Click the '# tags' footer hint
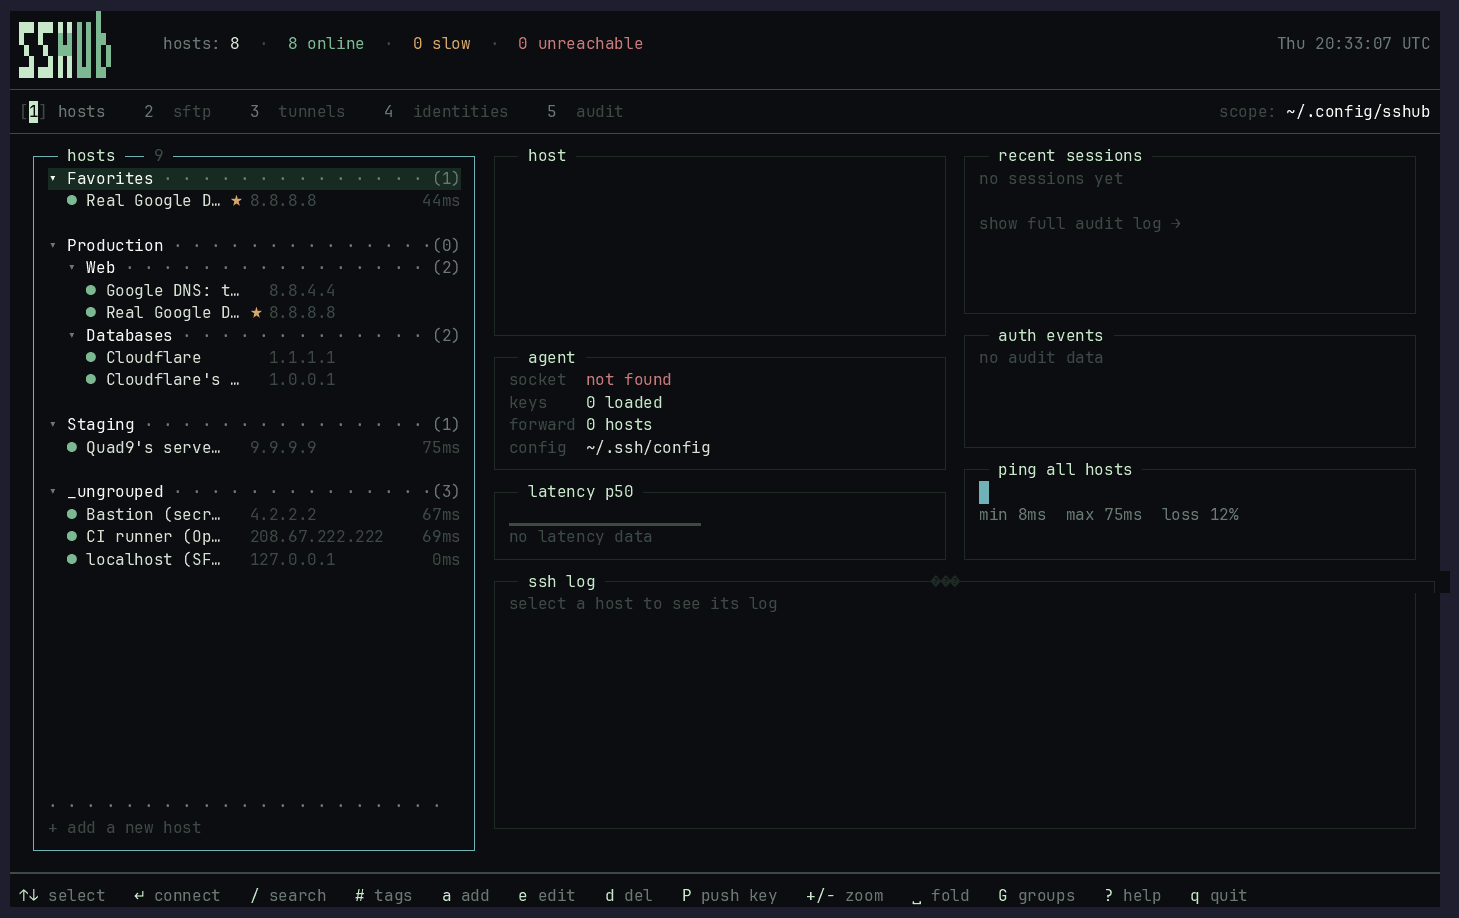This screenshot has height=918, width=1459. [384, 895]
